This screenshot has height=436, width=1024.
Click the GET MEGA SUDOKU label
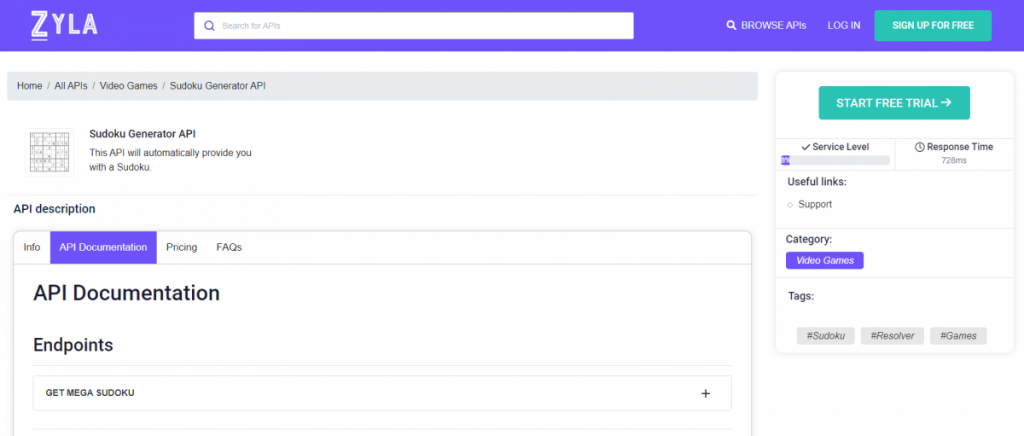(x=90, y=393)
